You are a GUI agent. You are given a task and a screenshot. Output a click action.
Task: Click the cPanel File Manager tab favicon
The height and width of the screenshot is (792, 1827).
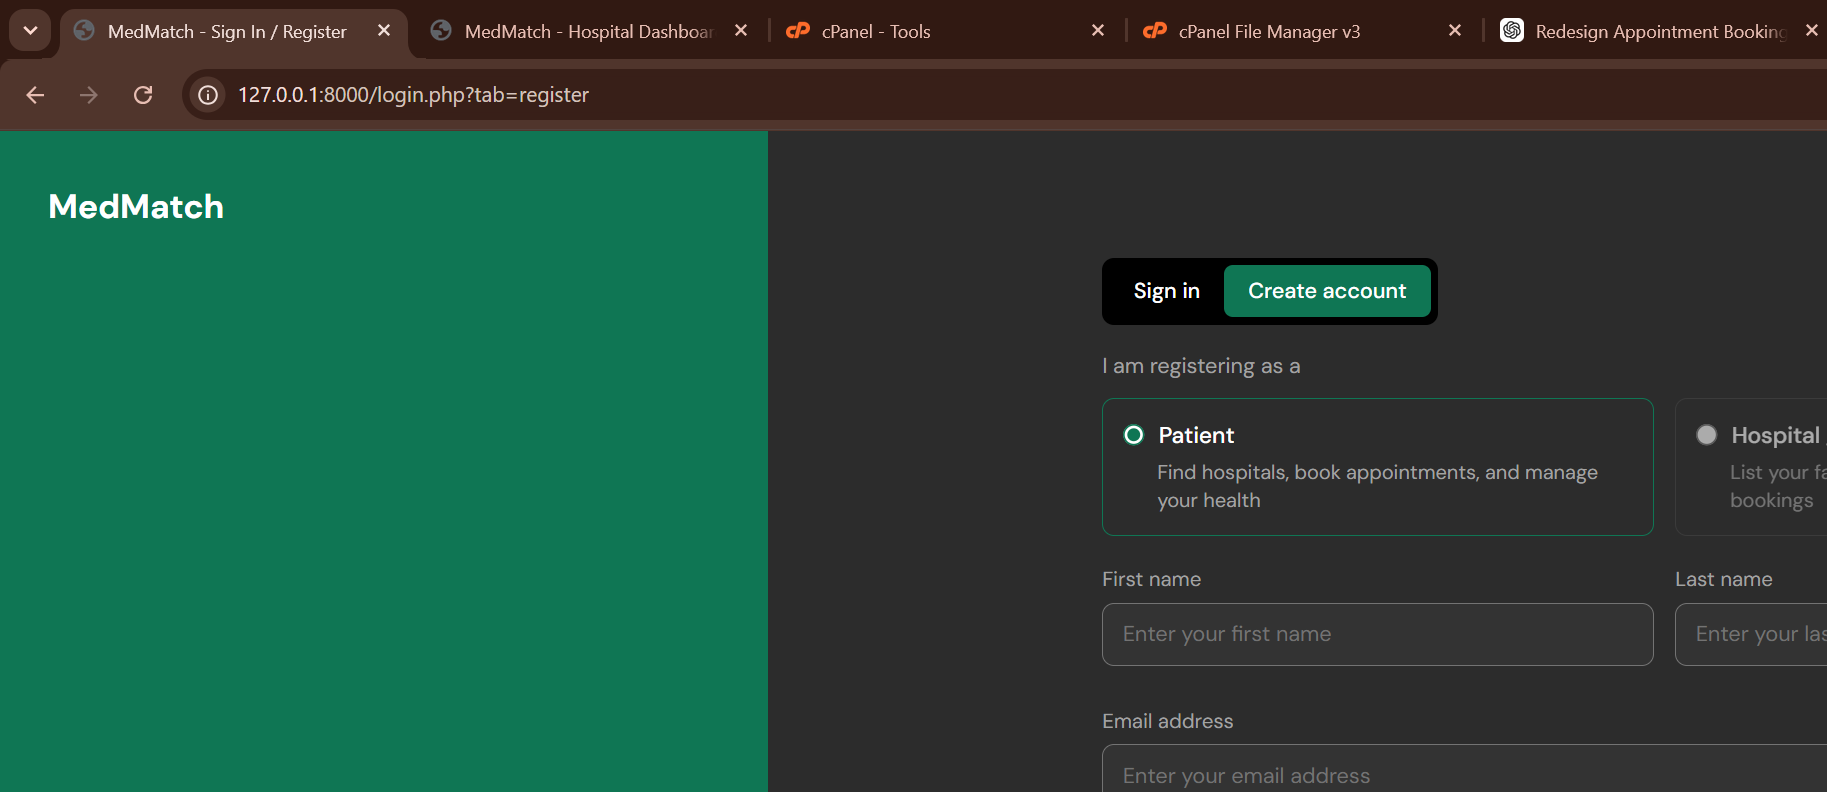[x=1155, y=31]
